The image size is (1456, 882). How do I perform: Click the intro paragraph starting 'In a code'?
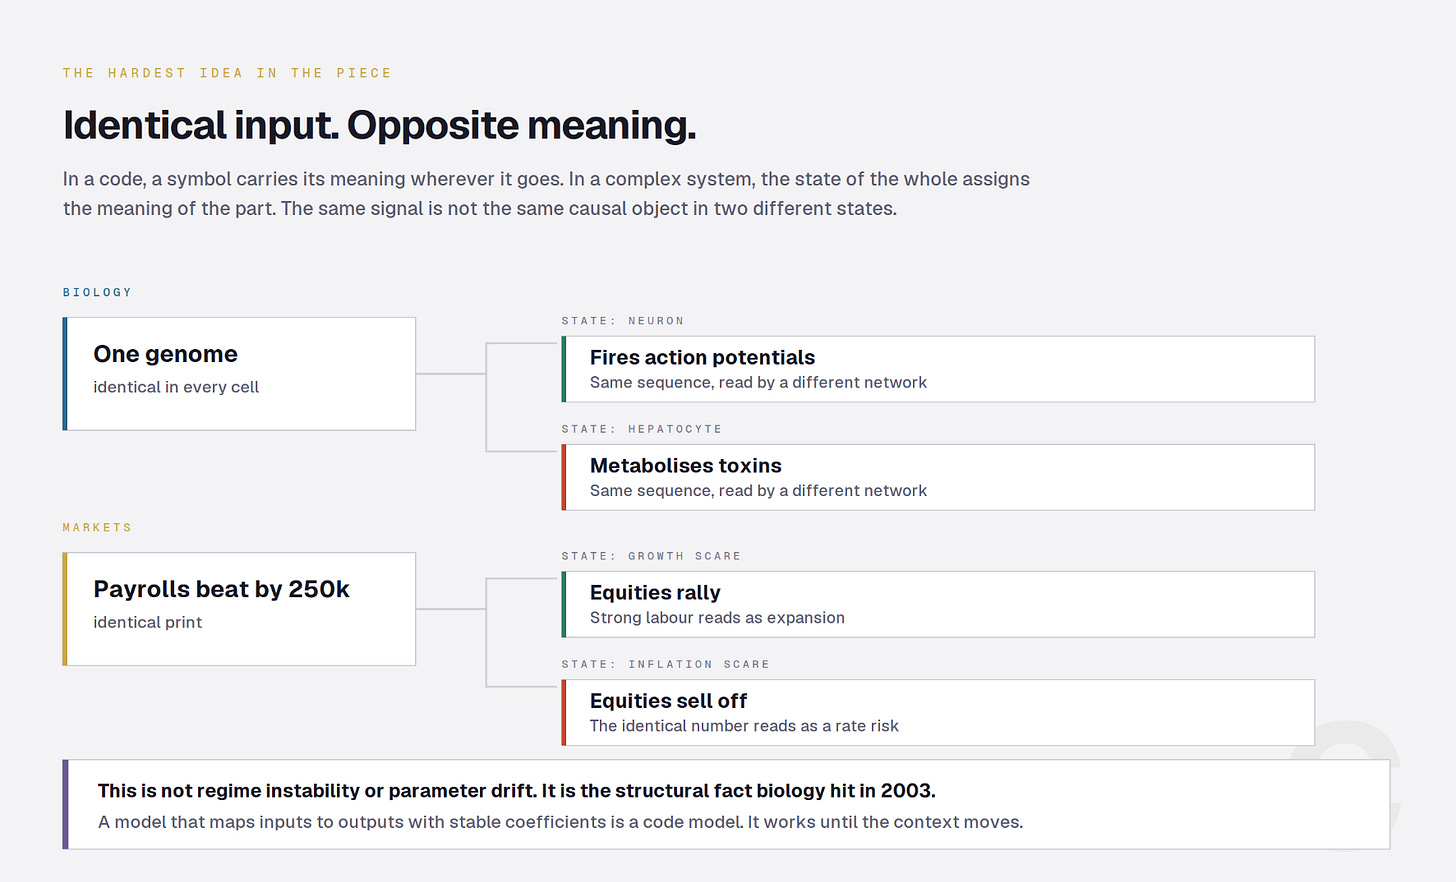[546, 194]
